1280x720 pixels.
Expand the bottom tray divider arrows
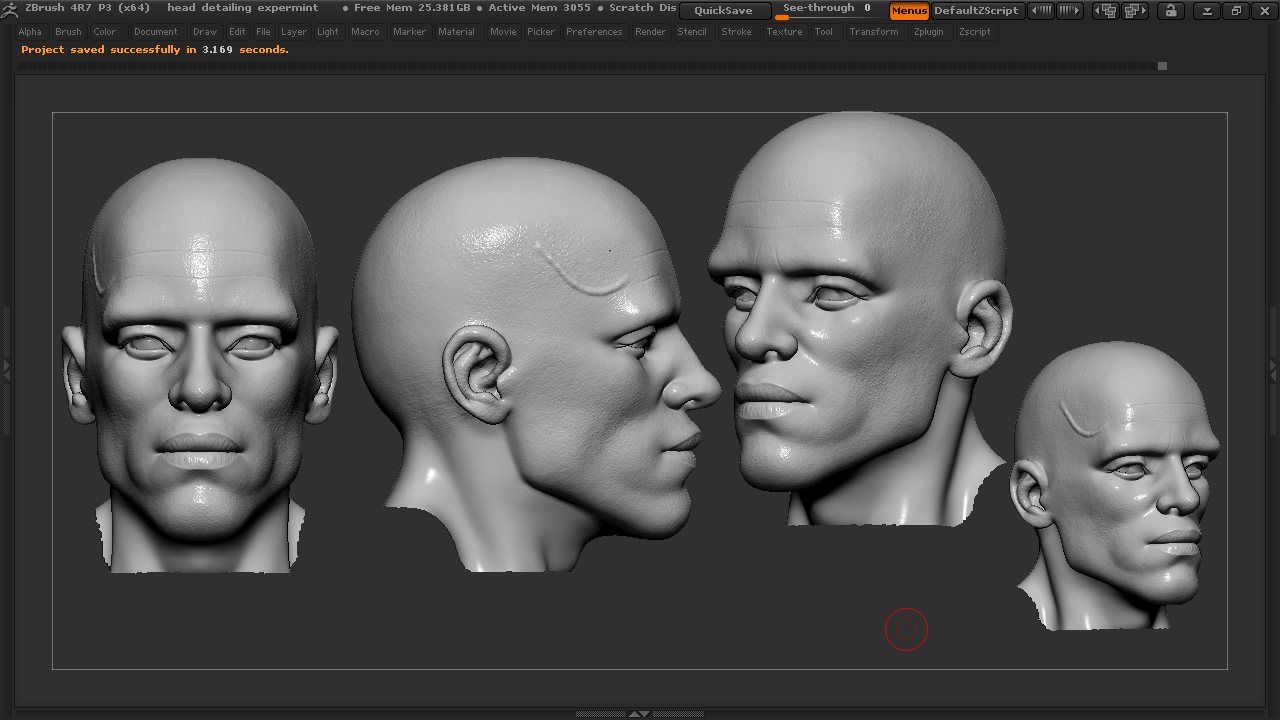(640, 714)
